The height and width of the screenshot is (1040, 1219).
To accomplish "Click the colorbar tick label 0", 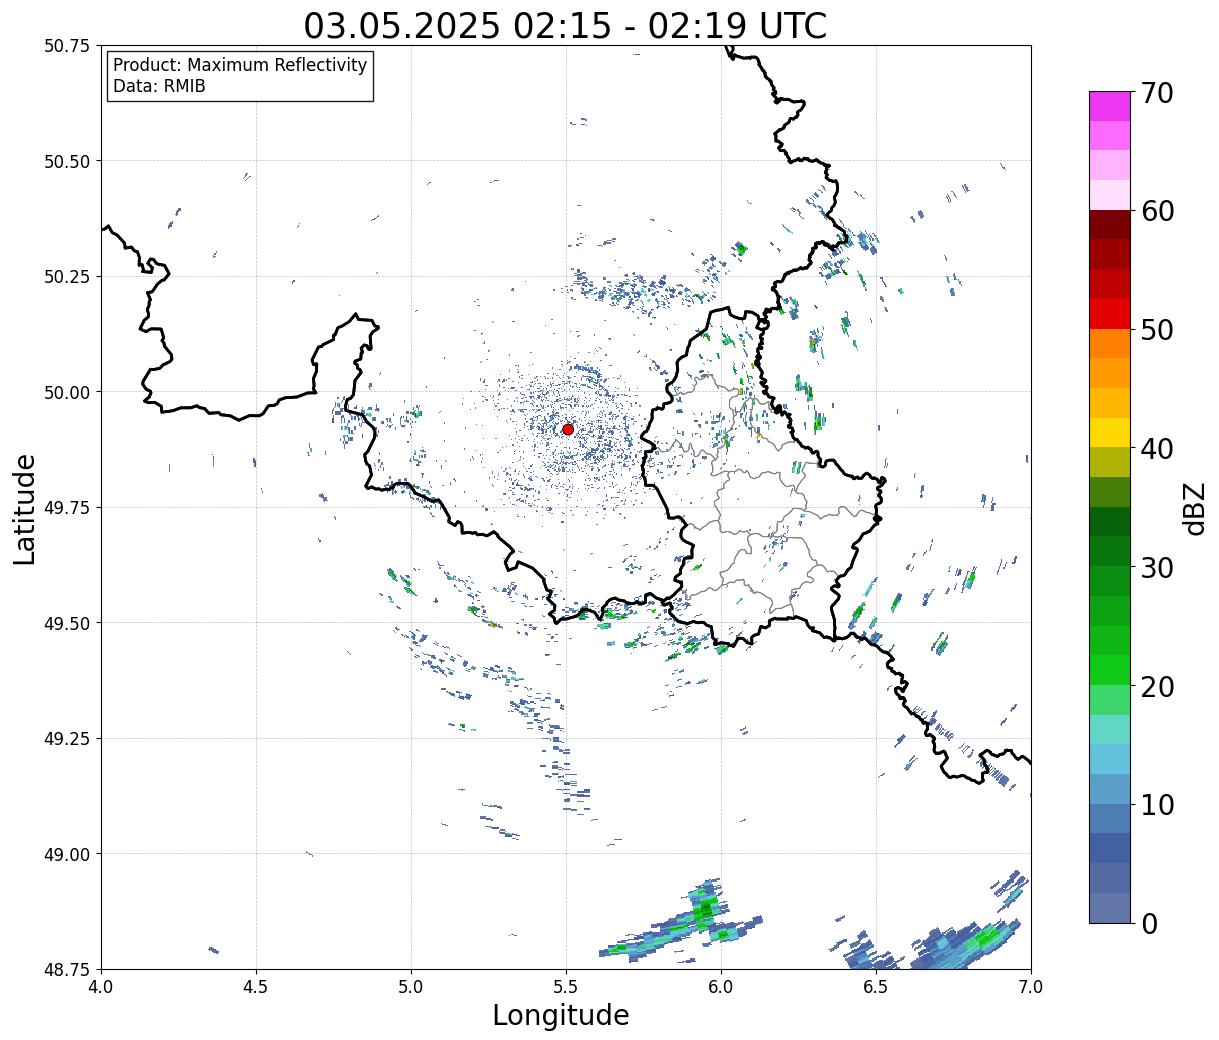I will [1148, 923].
